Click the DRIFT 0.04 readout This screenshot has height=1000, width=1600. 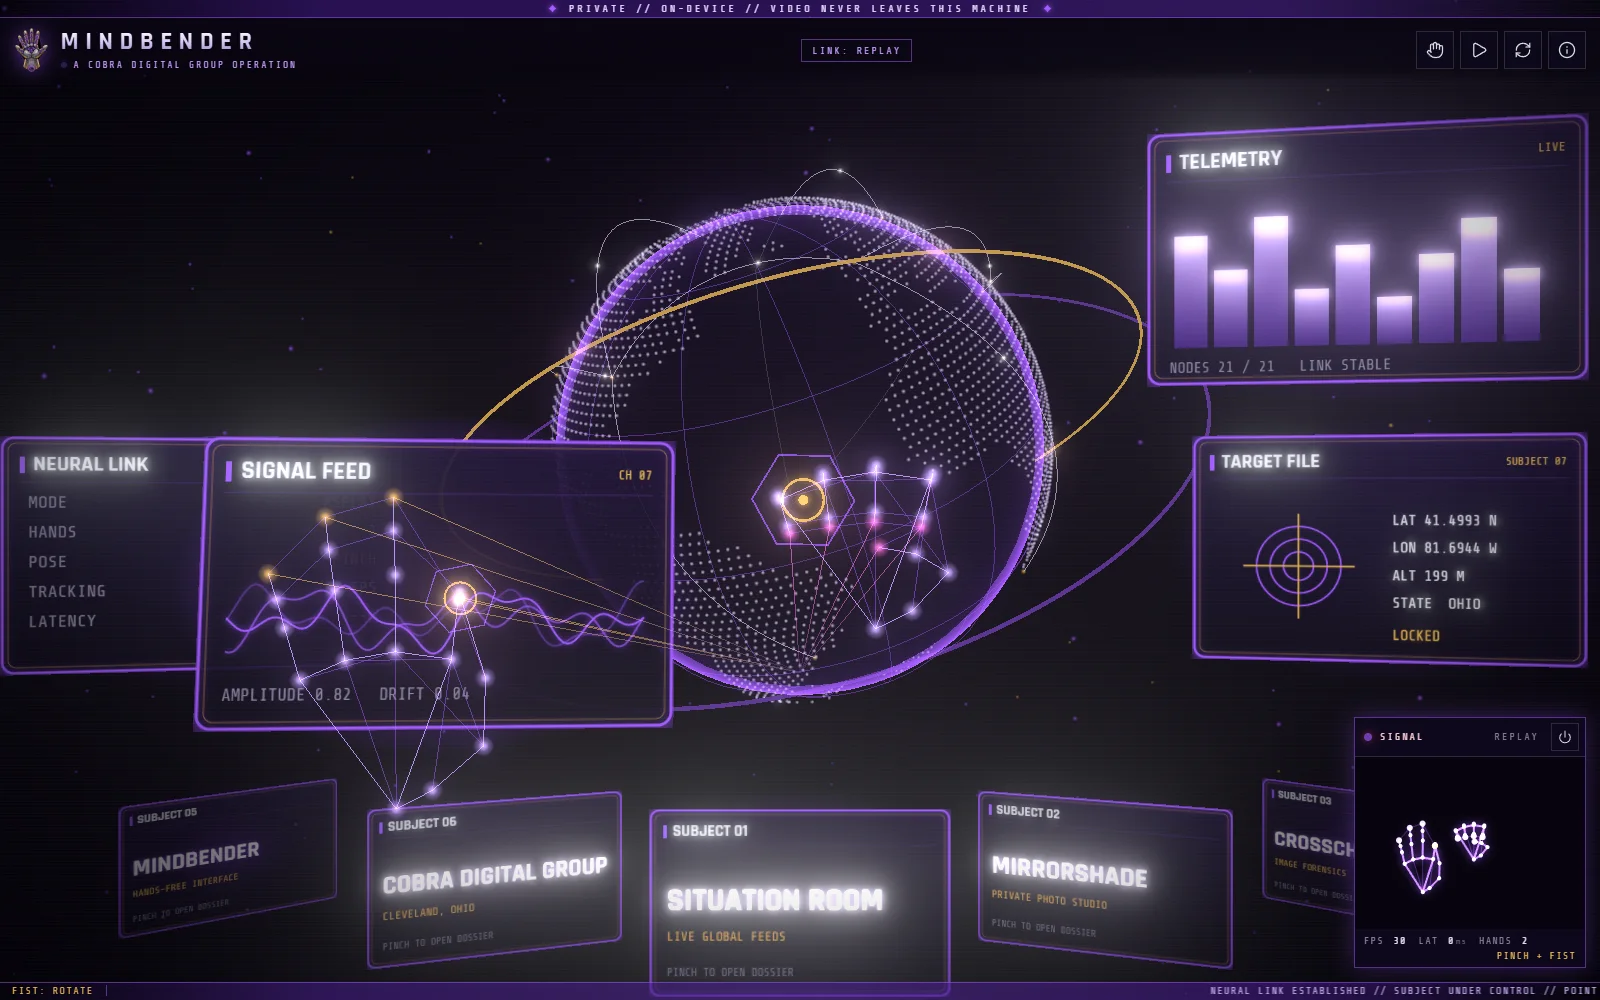tap(424, 693)
